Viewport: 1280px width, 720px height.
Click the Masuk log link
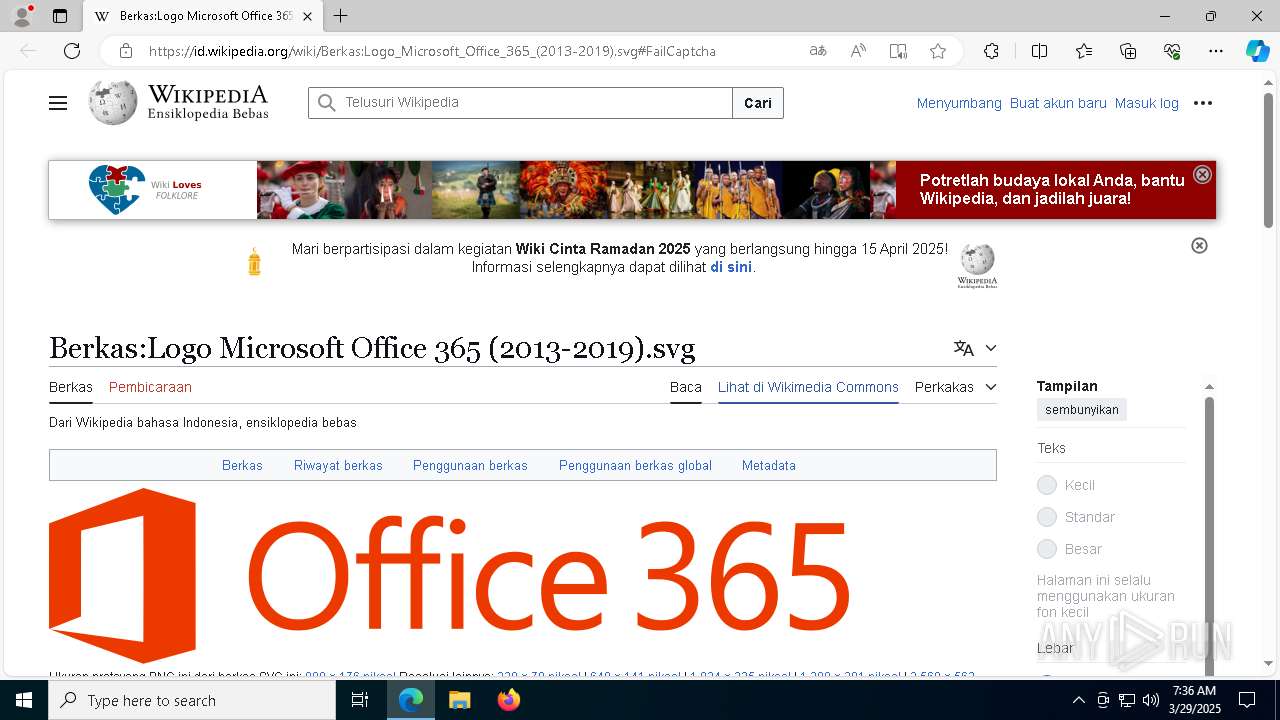pos(1147,103)
